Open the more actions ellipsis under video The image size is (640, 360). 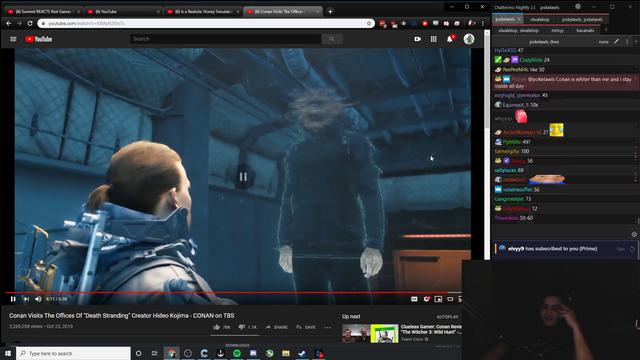tap(327, 327)
